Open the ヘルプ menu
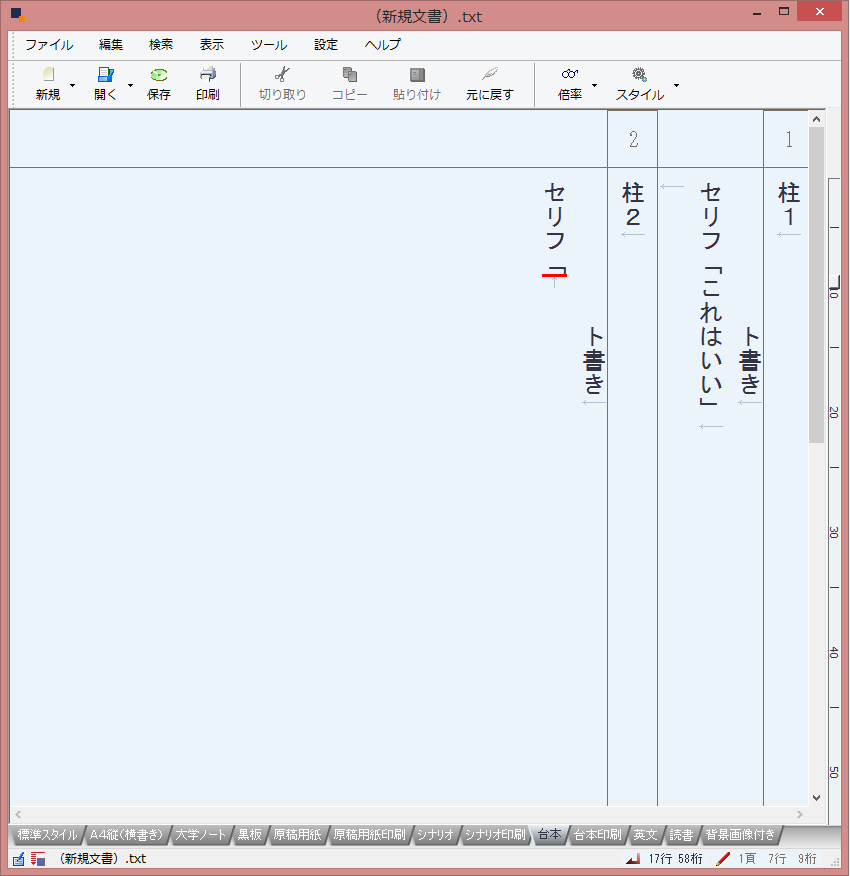Screen dimensions: 850x876 point(383,45)
